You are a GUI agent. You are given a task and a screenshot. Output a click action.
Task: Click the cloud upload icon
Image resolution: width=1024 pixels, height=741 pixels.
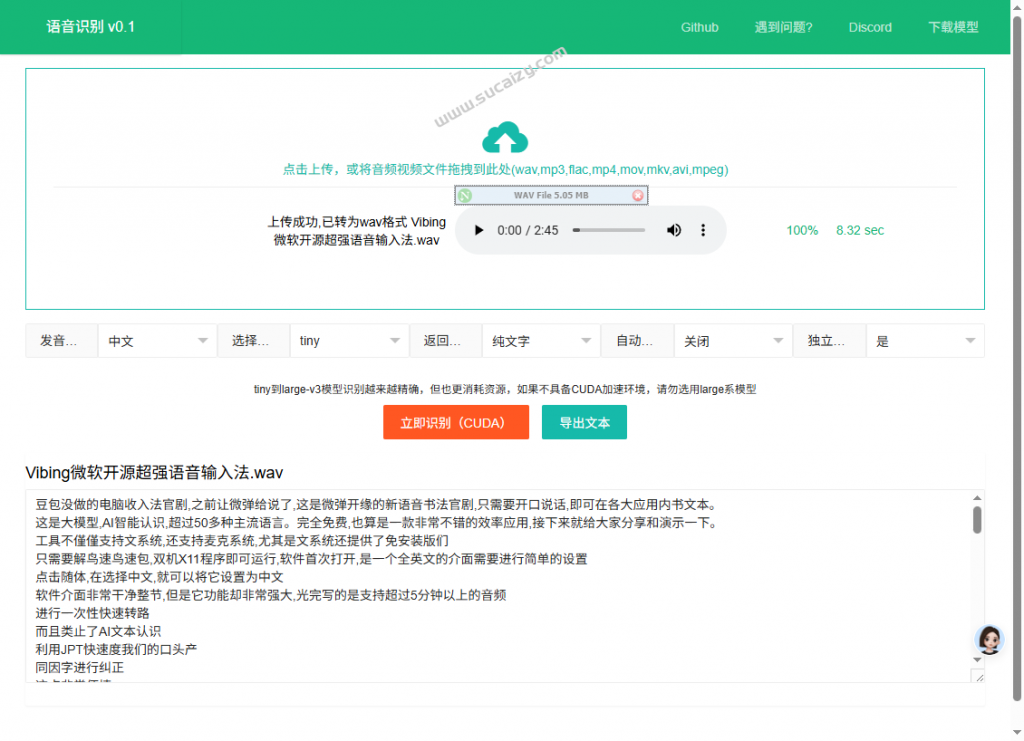coord(505,138)
